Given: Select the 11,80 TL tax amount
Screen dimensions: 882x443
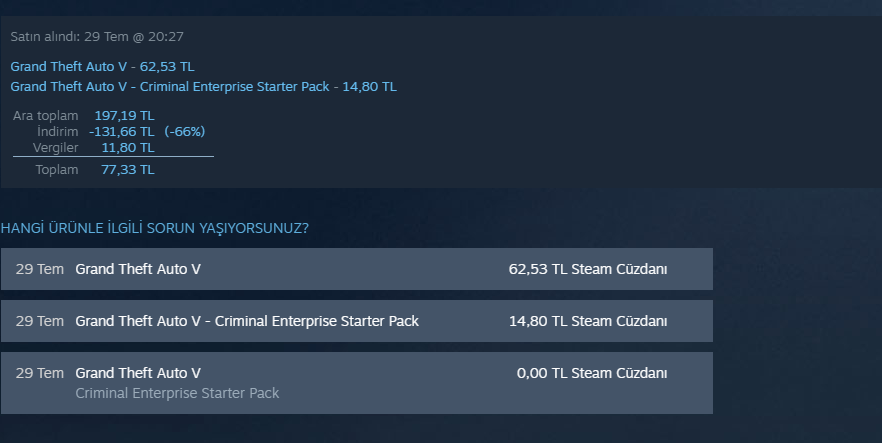Looking at the screenshot, I should click(128, 148).
